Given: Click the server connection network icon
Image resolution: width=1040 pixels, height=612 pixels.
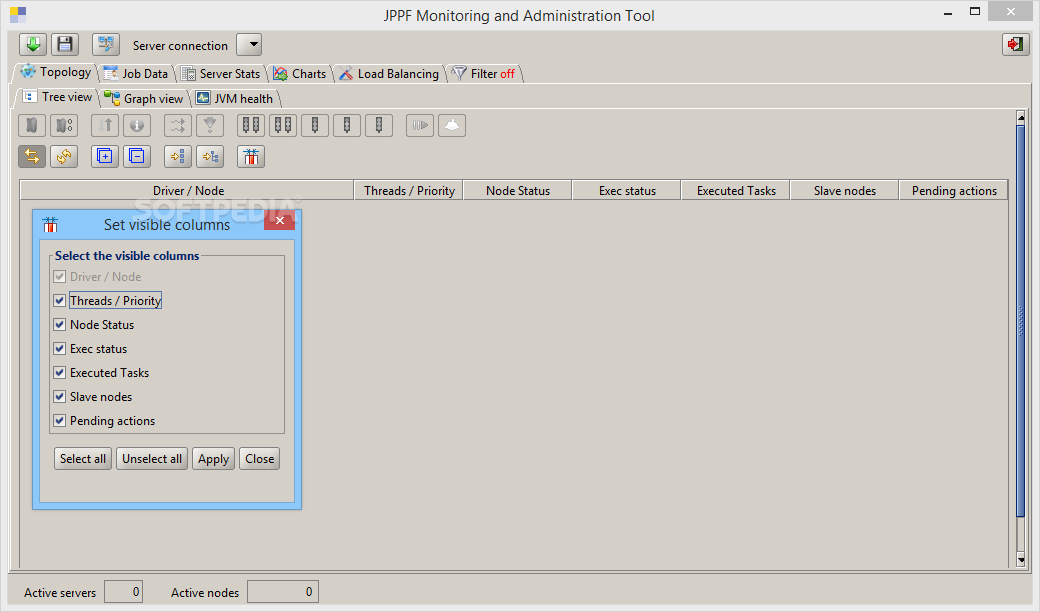Looking at the screenshot, I should (x=106, y=44).
